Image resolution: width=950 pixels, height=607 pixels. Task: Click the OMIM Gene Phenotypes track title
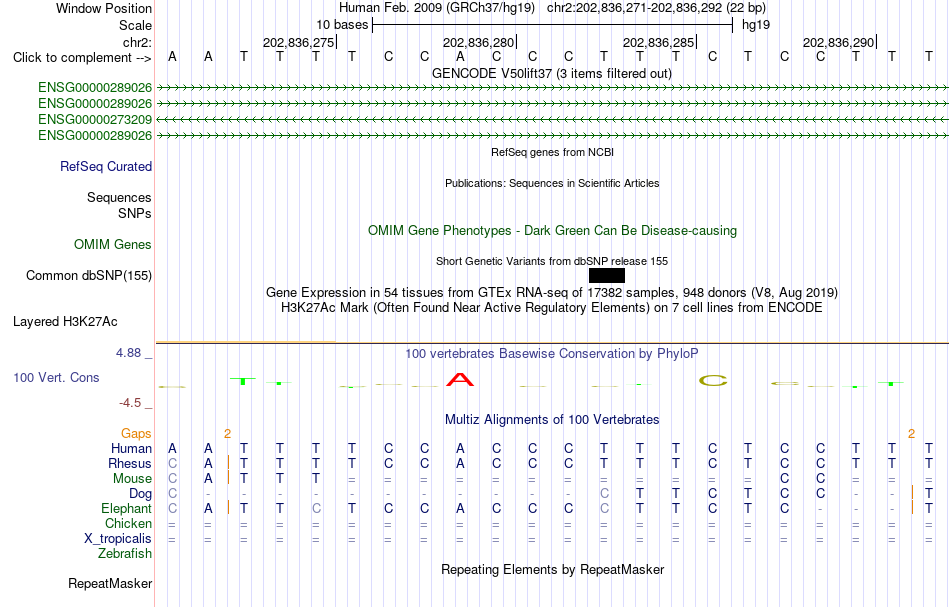click(x=553, y=230)
